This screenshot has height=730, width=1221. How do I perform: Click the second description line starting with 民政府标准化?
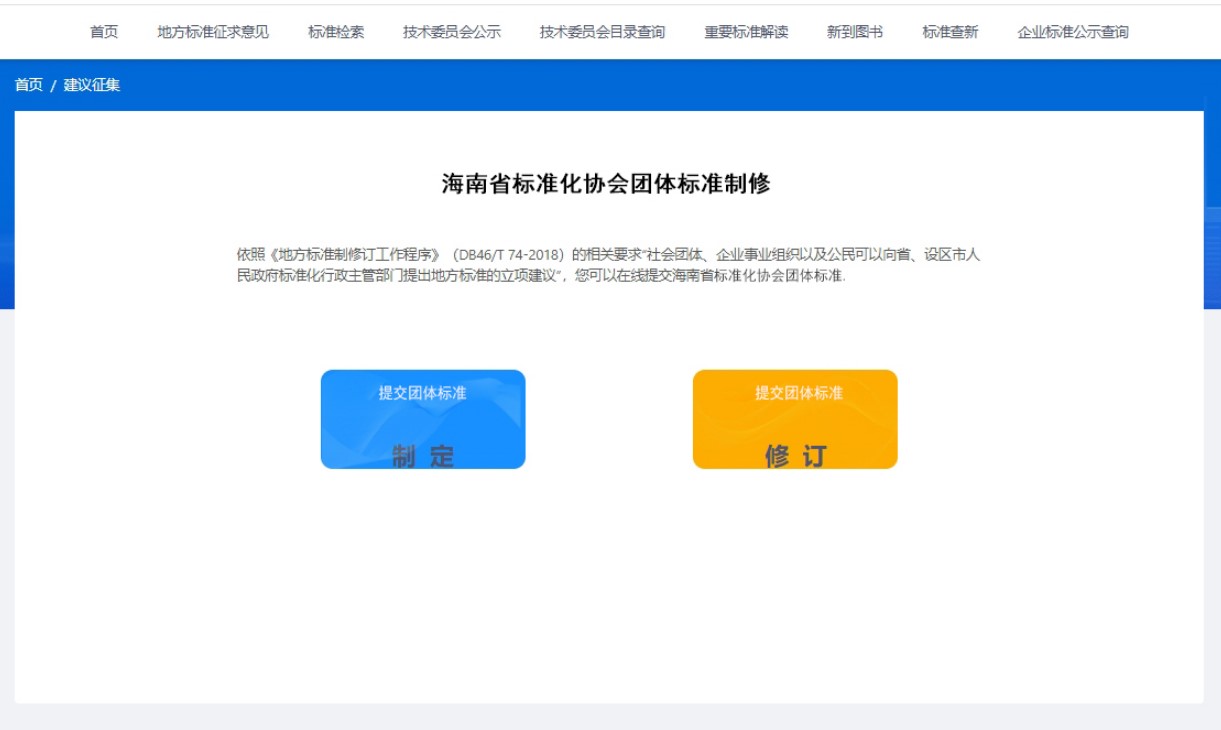tap(540, 276)
